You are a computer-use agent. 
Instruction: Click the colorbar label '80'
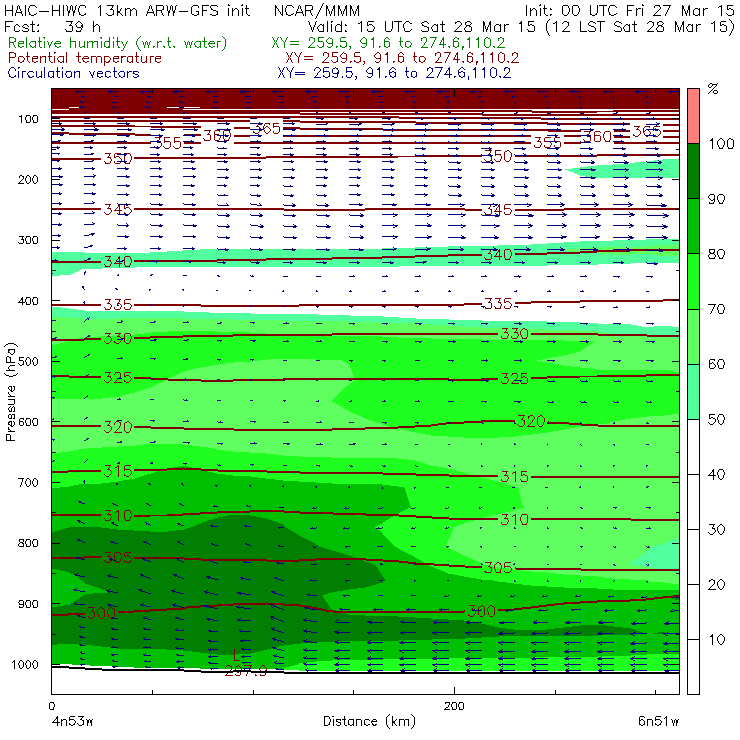click(x=716, y=254)
